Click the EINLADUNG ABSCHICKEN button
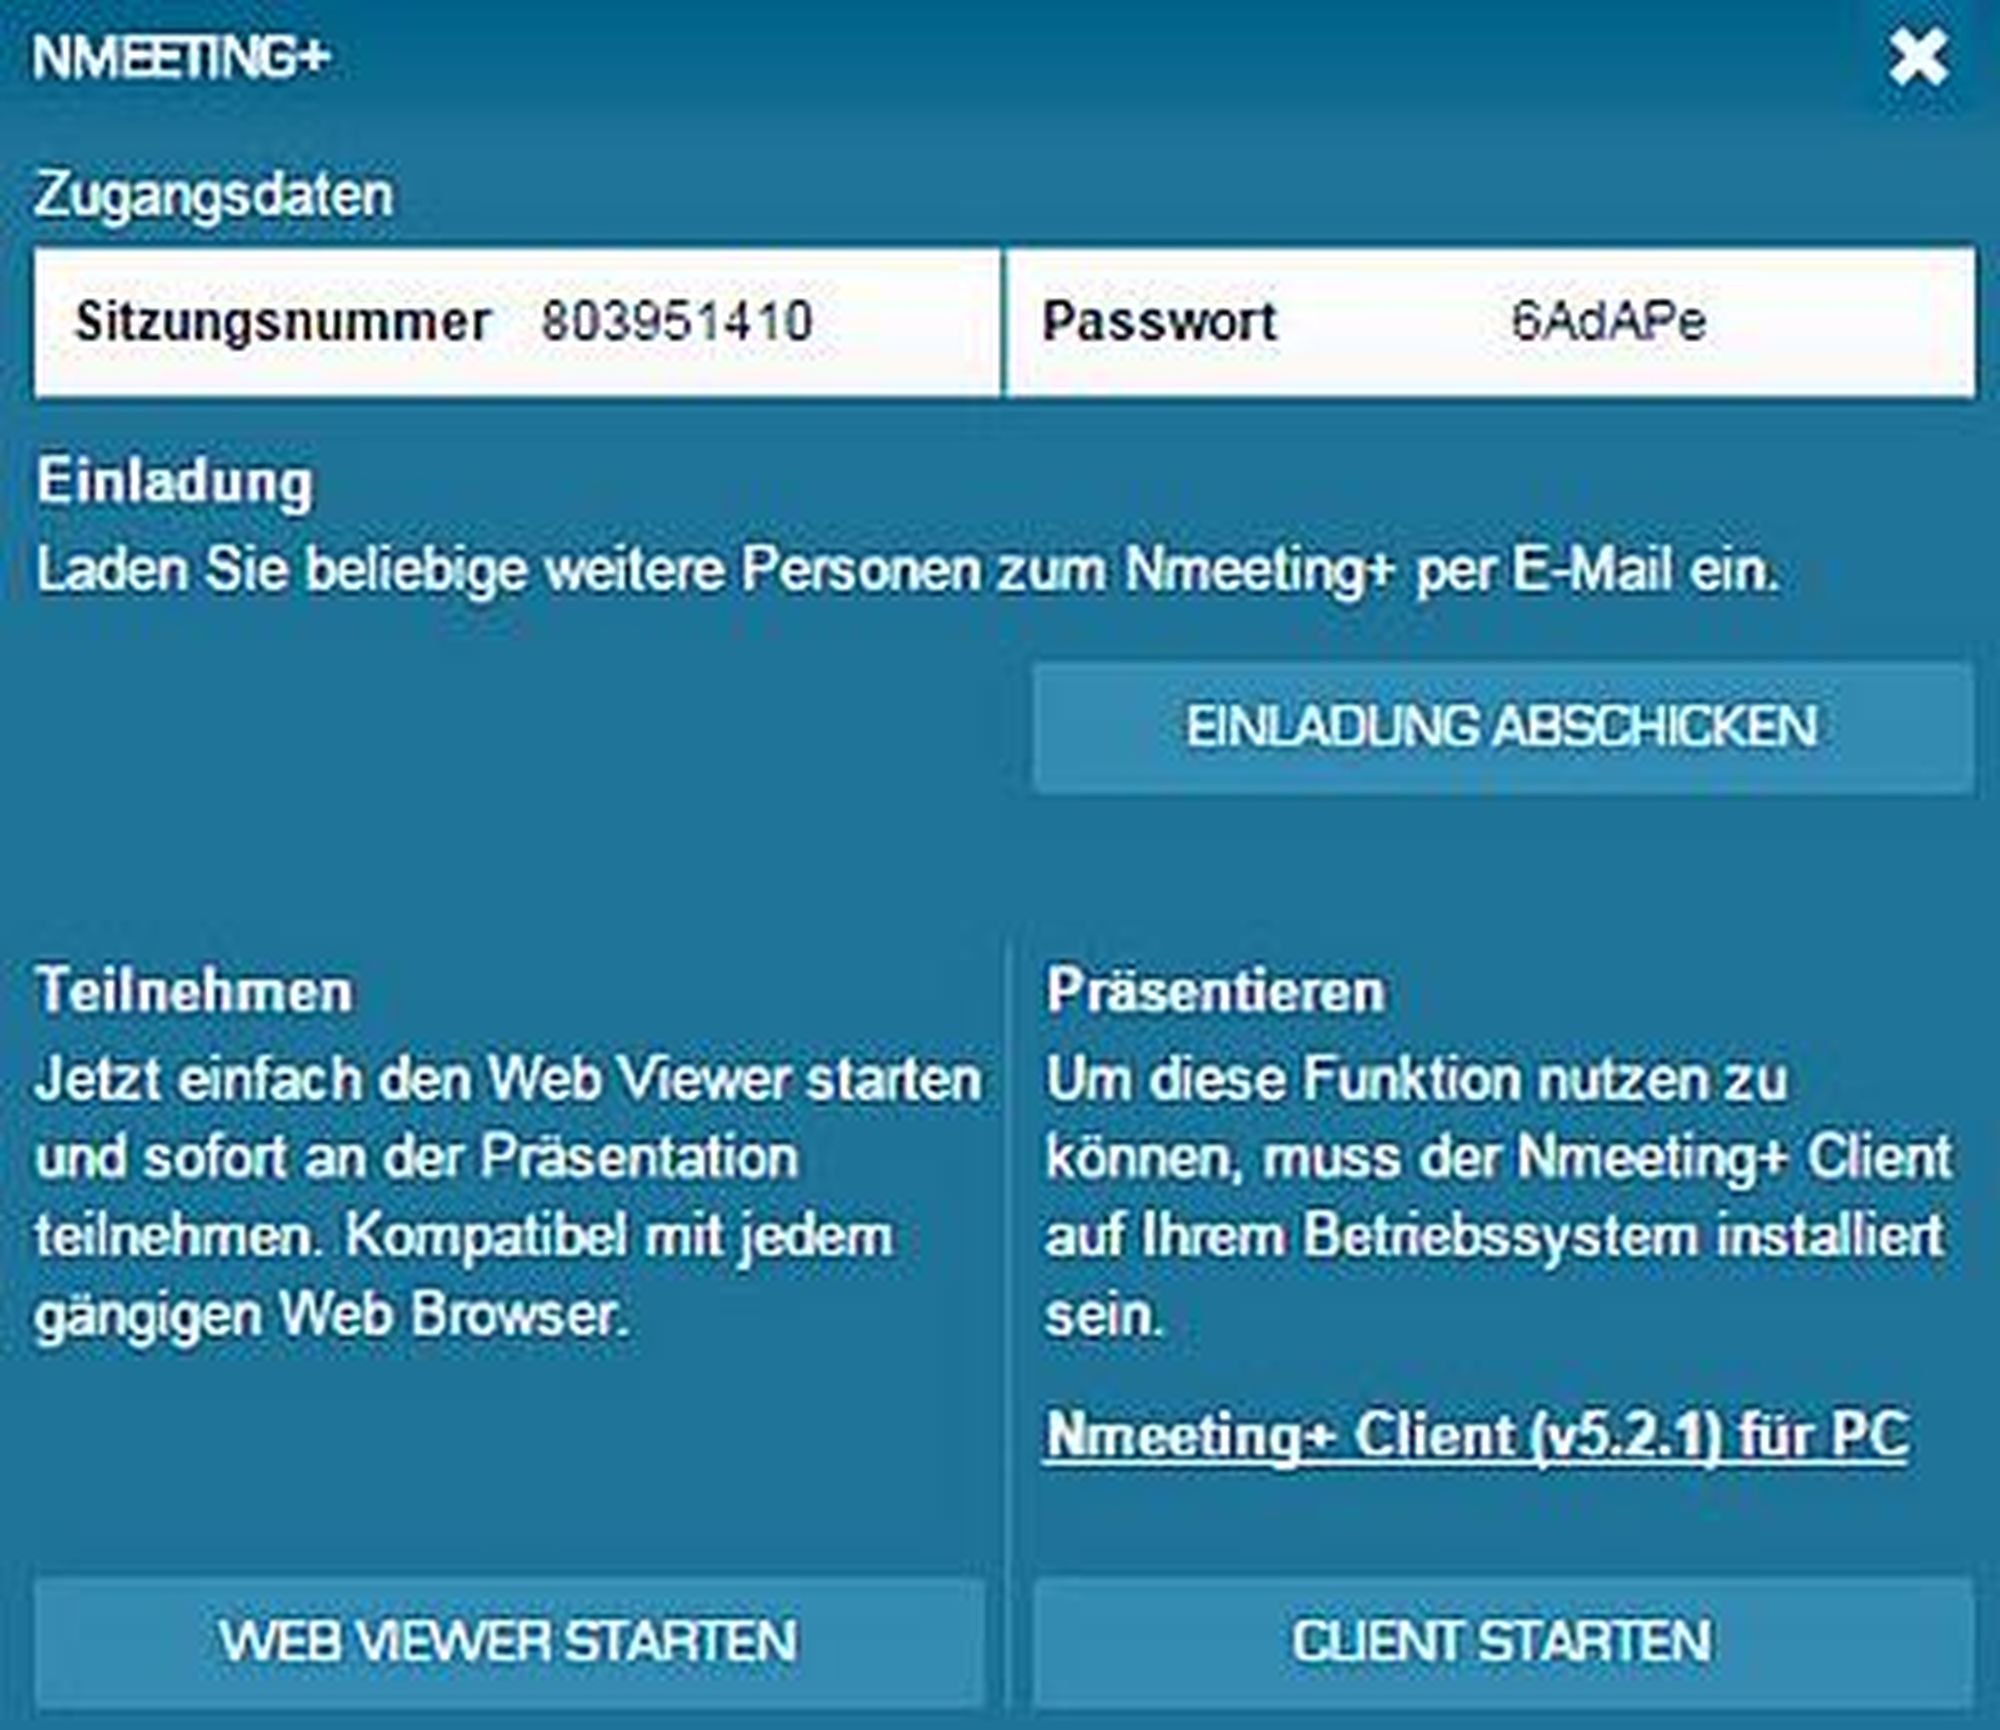The width and height of the screenshot is (2000, 1730). [1503, 727]
